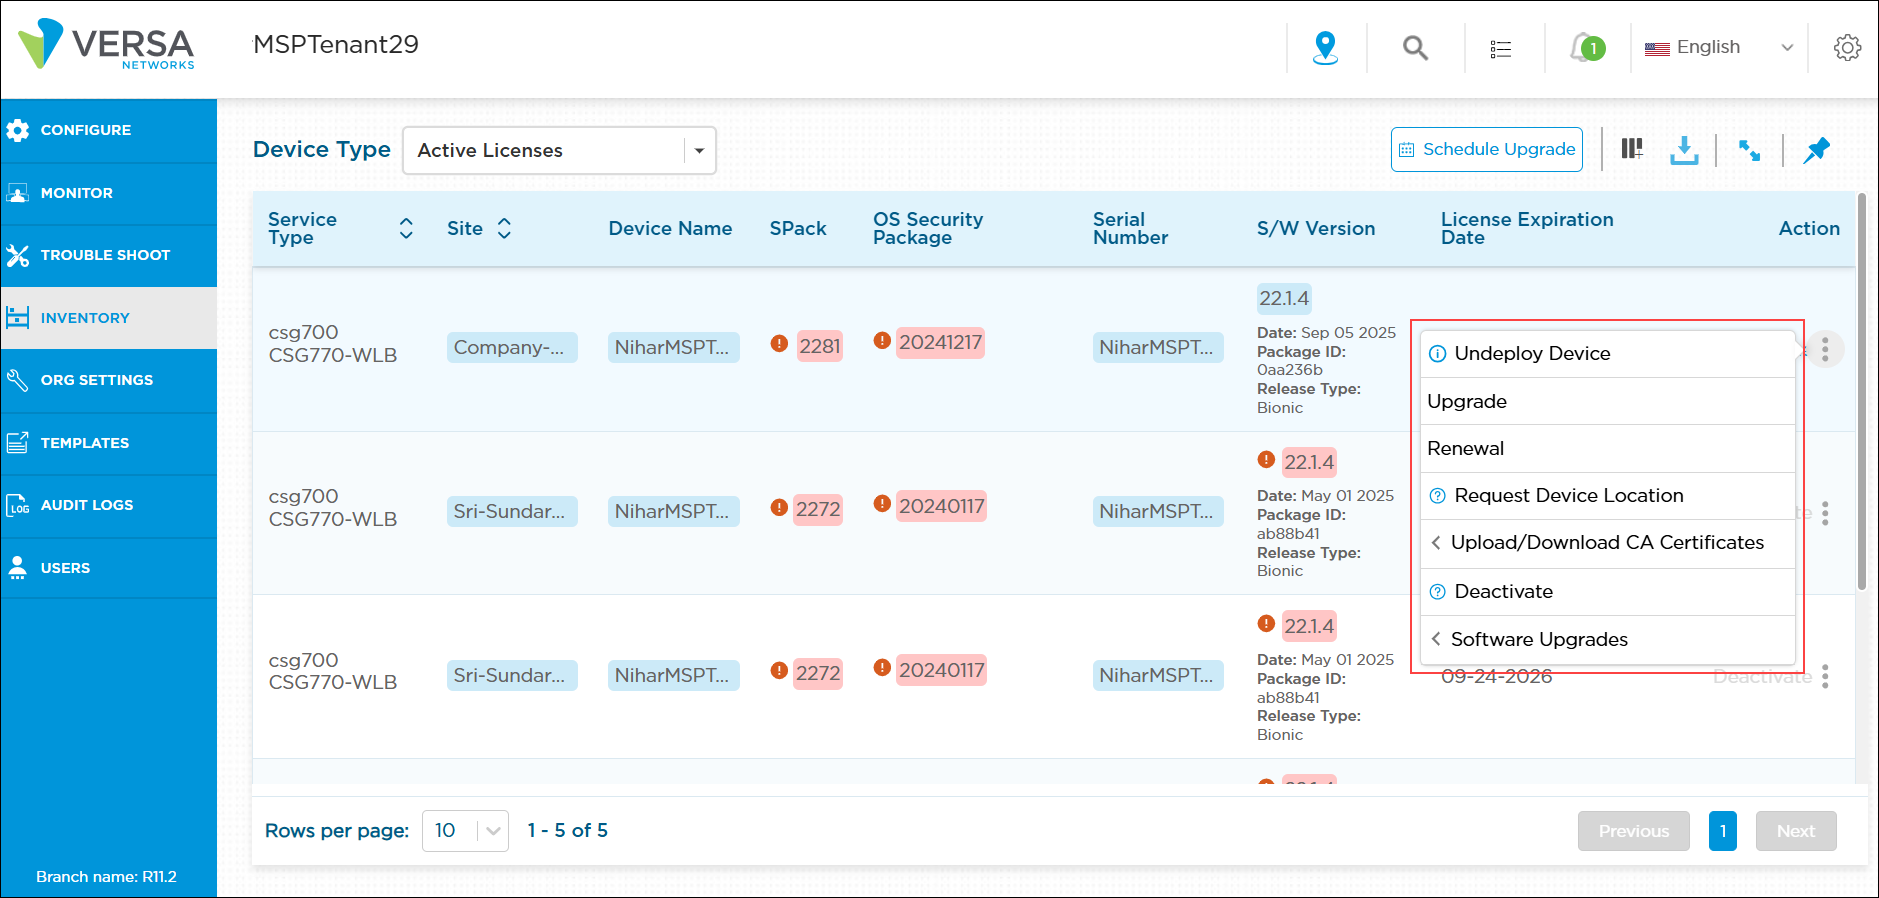Screen dimensions: 1879x898
Task: Expand Software Upgrades submenu
Action: (1538, 639)
